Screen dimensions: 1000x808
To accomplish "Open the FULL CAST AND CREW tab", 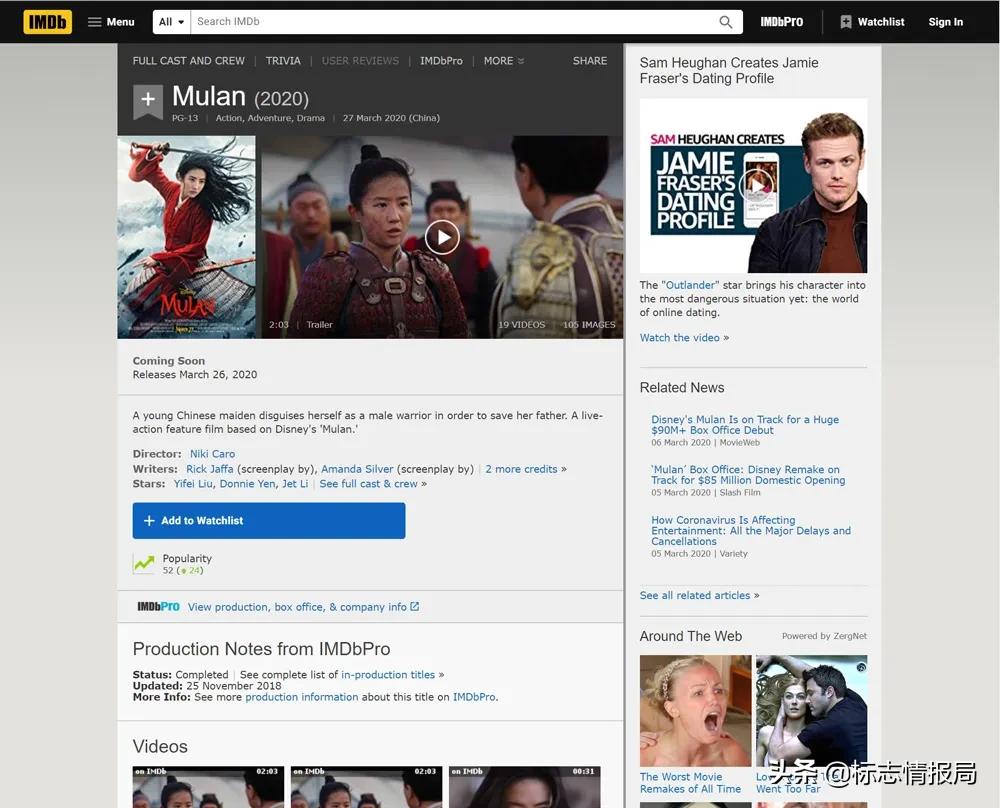I will pos(189,61).
